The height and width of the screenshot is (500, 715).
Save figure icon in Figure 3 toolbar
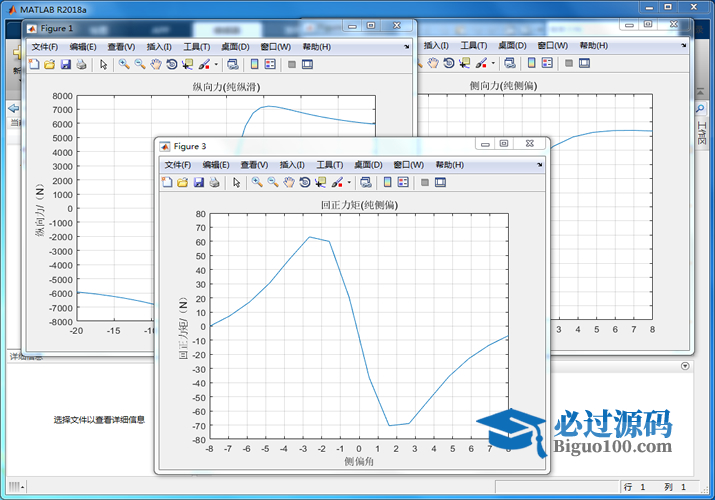pos(199,182)
